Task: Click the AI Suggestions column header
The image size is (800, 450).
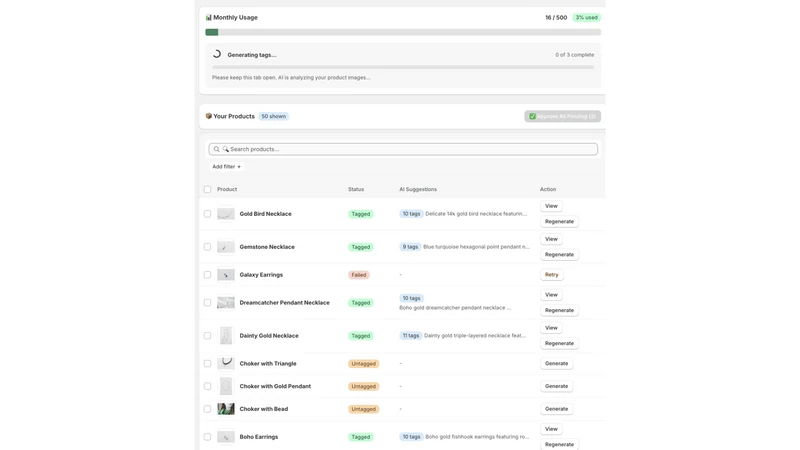Action: (418, 189)
